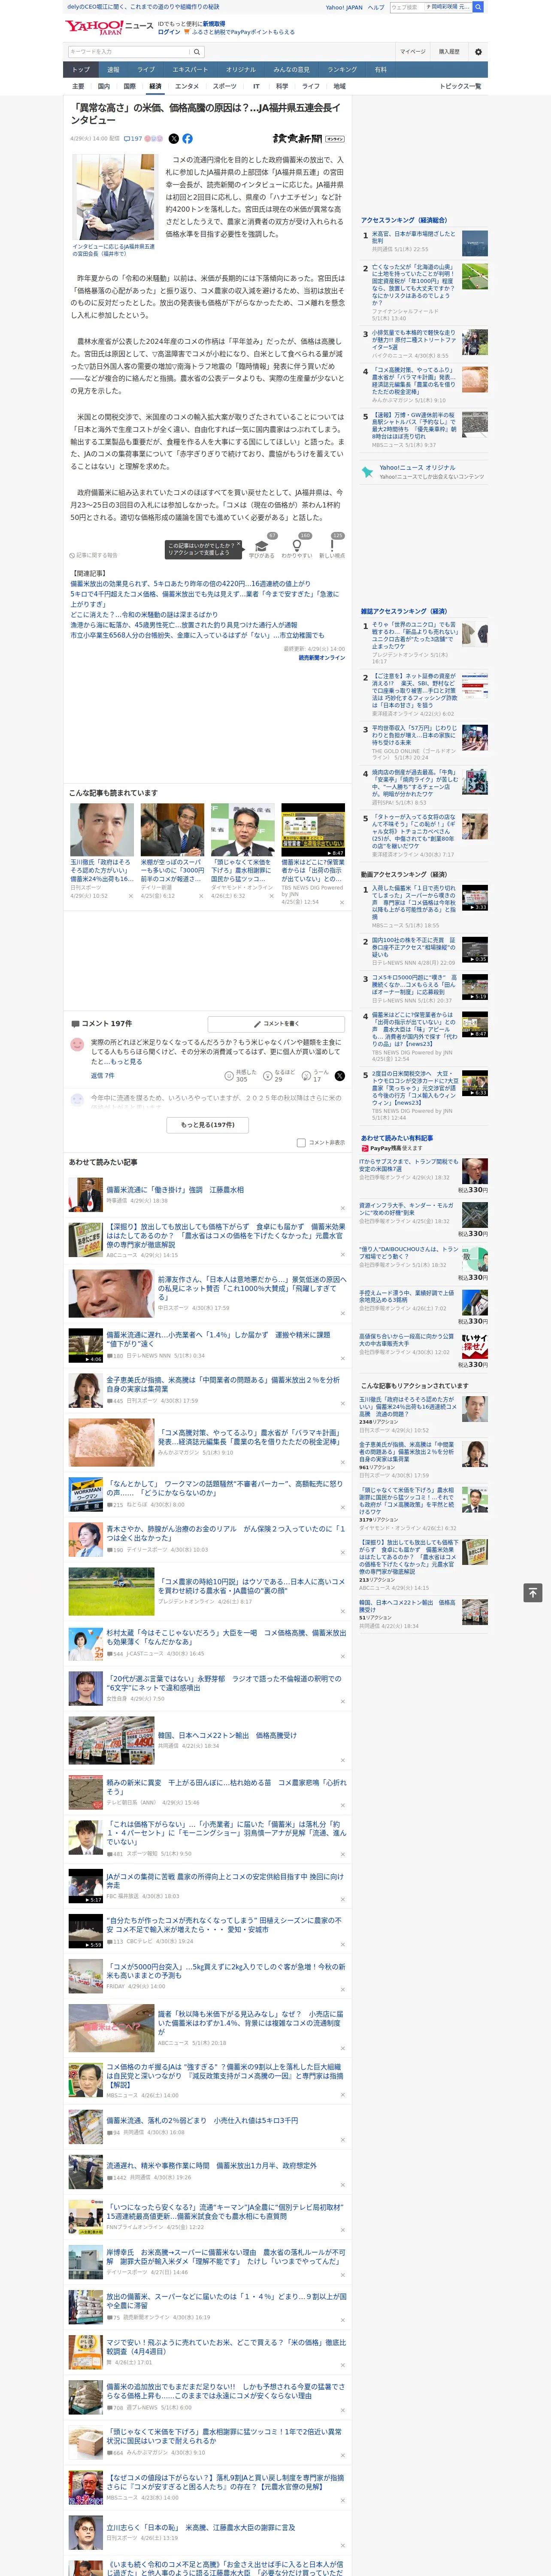This screenshot has height=2576, width=551.
Task: Open the 国内 category
Action: tap(104, 86)
